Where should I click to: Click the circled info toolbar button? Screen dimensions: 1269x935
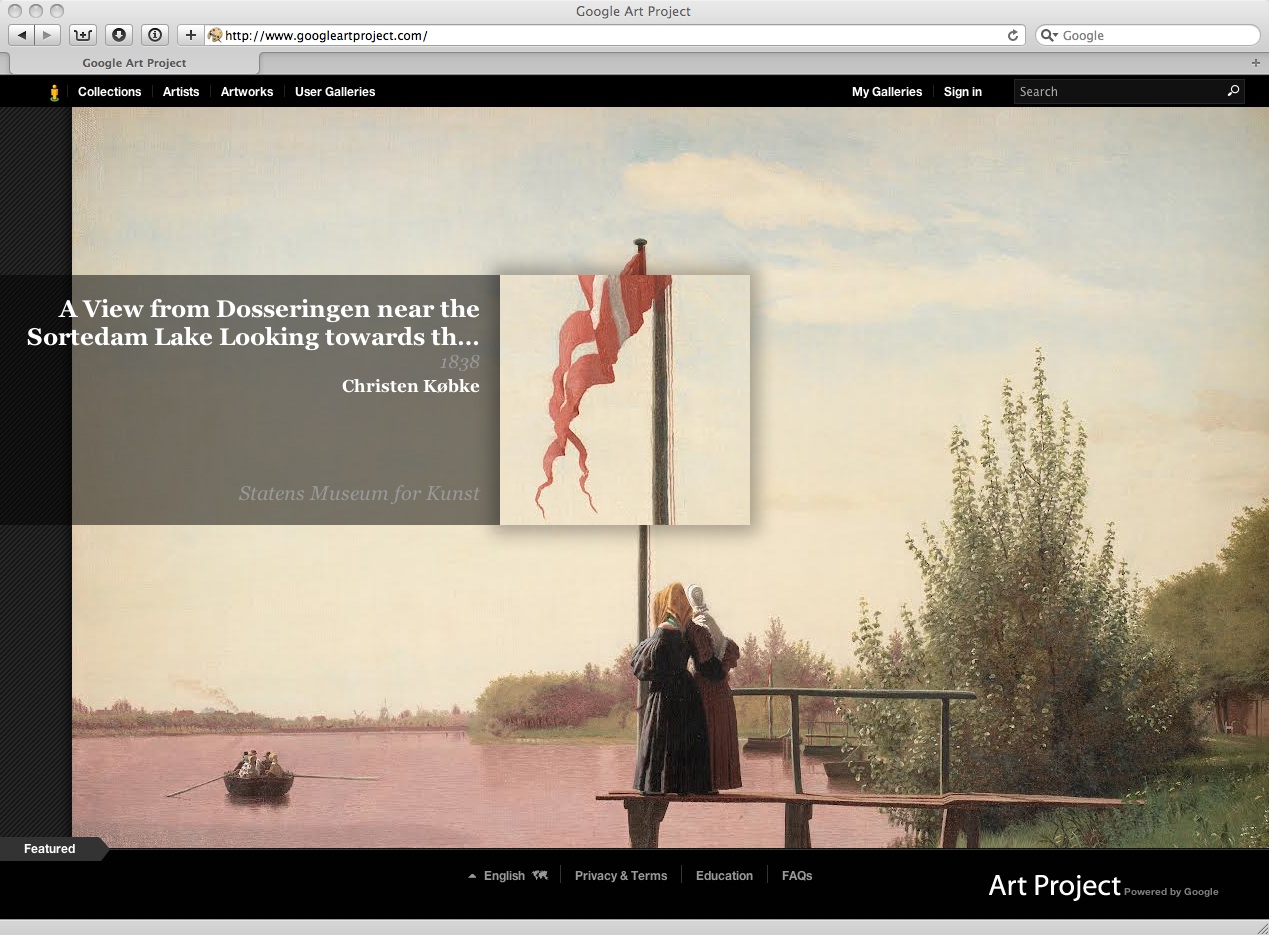[155, 35]
